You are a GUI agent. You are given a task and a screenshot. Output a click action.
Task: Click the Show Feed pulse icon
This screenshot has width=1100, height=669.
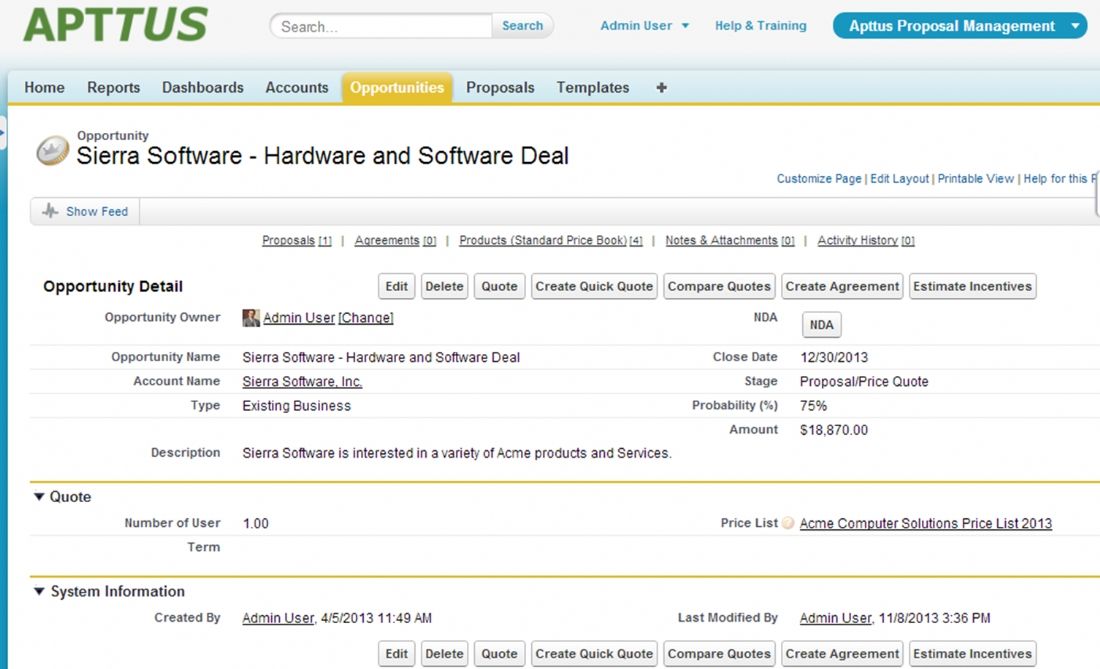point(50,211)
